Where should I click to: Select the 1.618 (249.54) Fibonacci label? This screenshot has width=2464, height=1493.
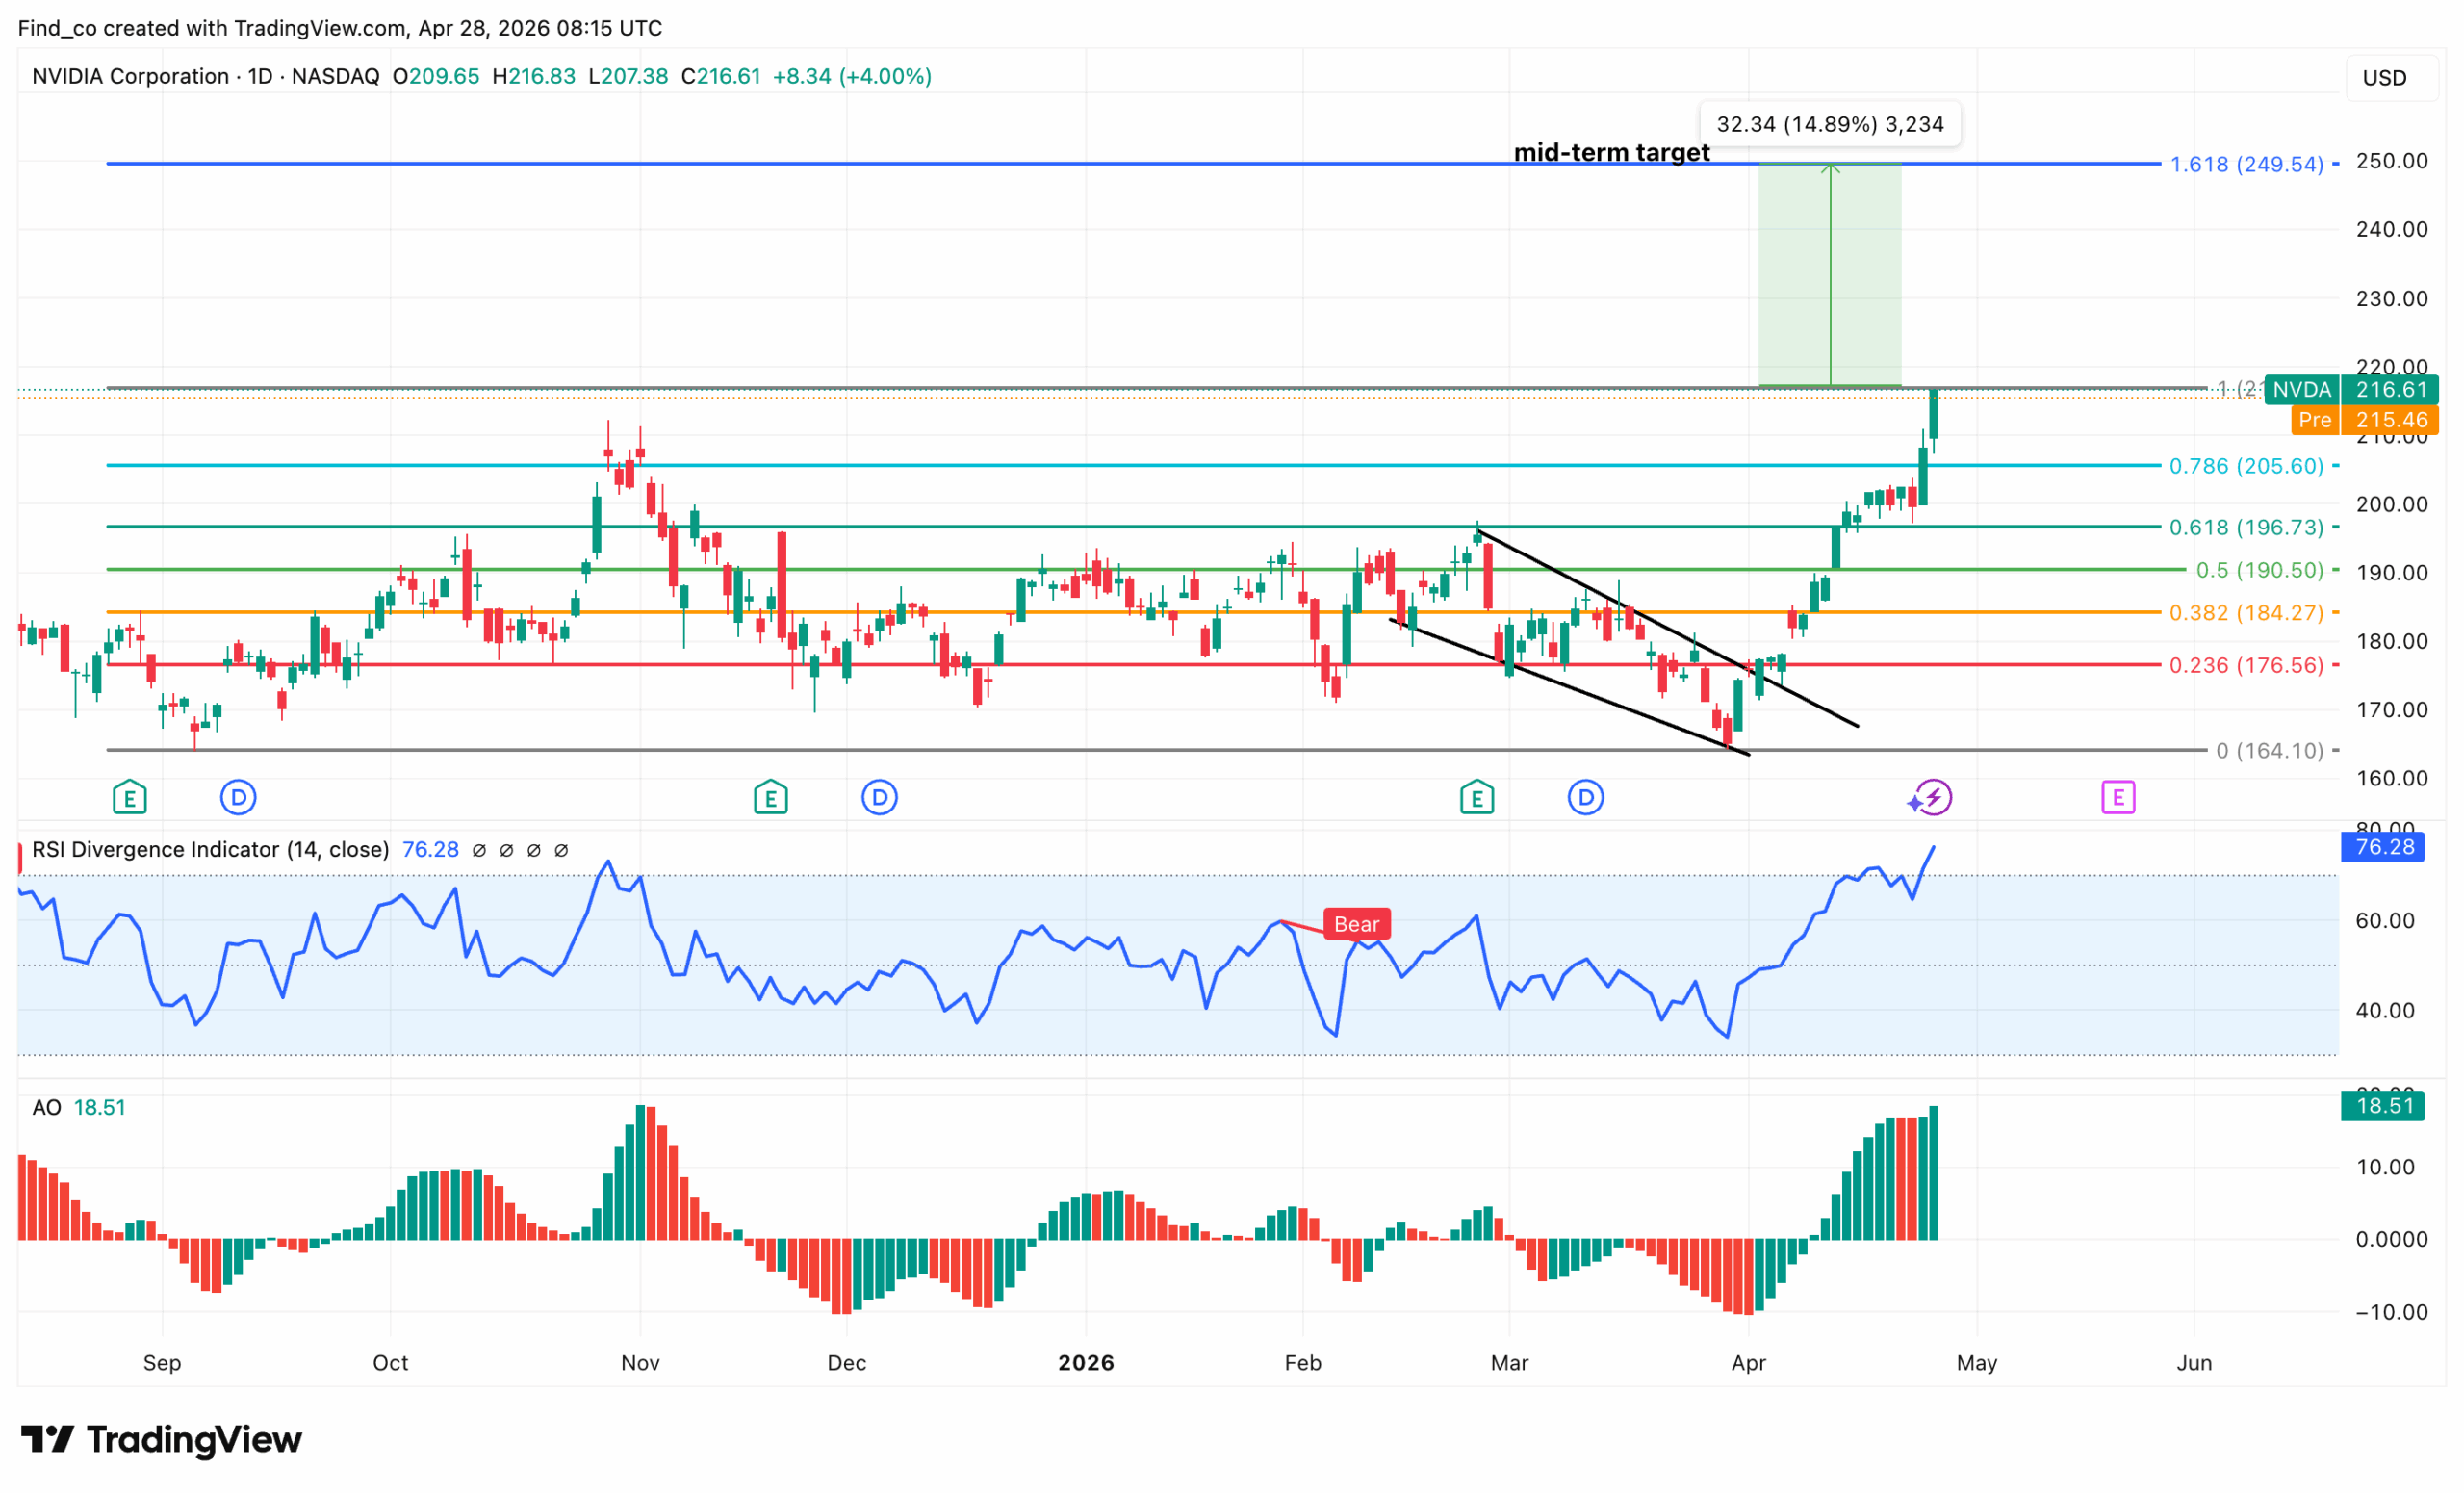click(2246, 164)
